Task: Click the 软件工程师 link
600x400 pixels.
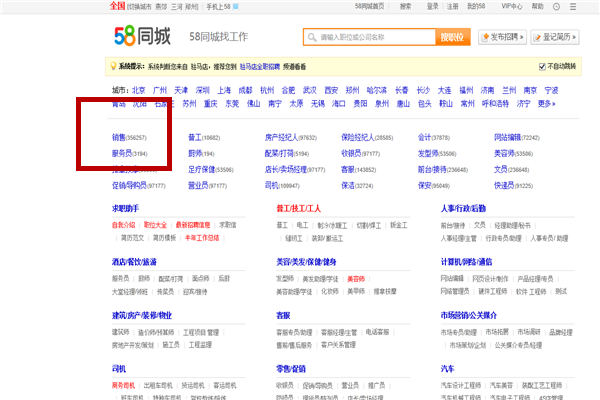Action: 531,292
